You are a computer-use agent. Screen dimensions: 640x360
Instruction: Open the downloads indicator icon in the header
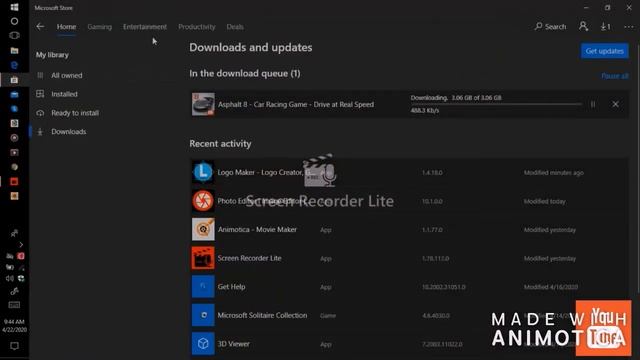point(606,27)
